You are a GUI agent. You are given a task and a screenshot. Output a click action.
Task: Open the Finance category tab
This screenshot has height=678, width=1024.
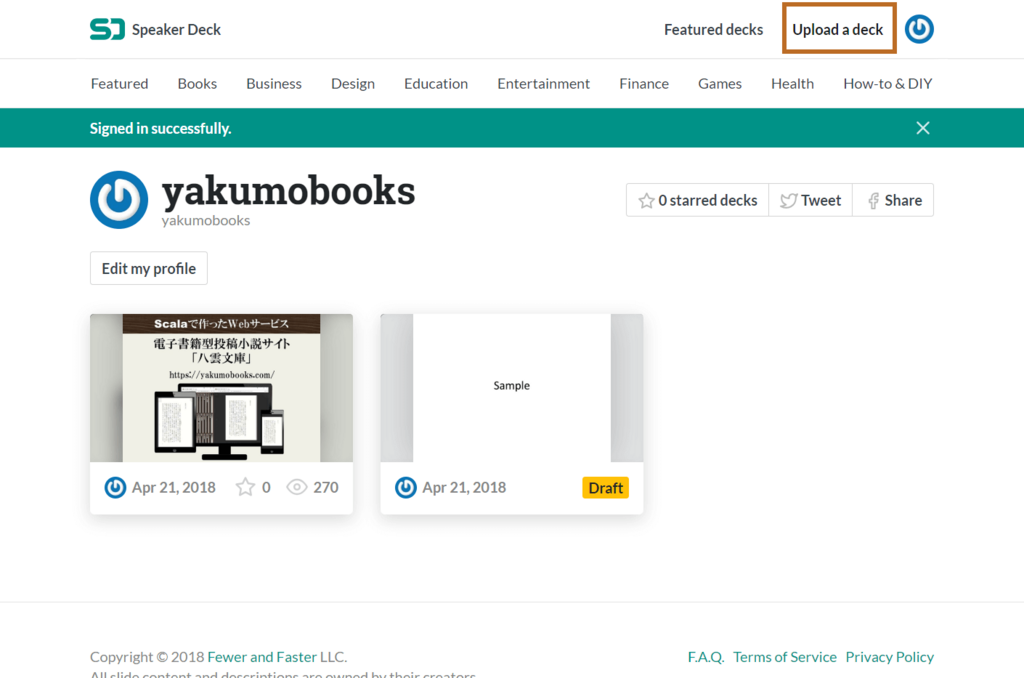pos(644,84)
